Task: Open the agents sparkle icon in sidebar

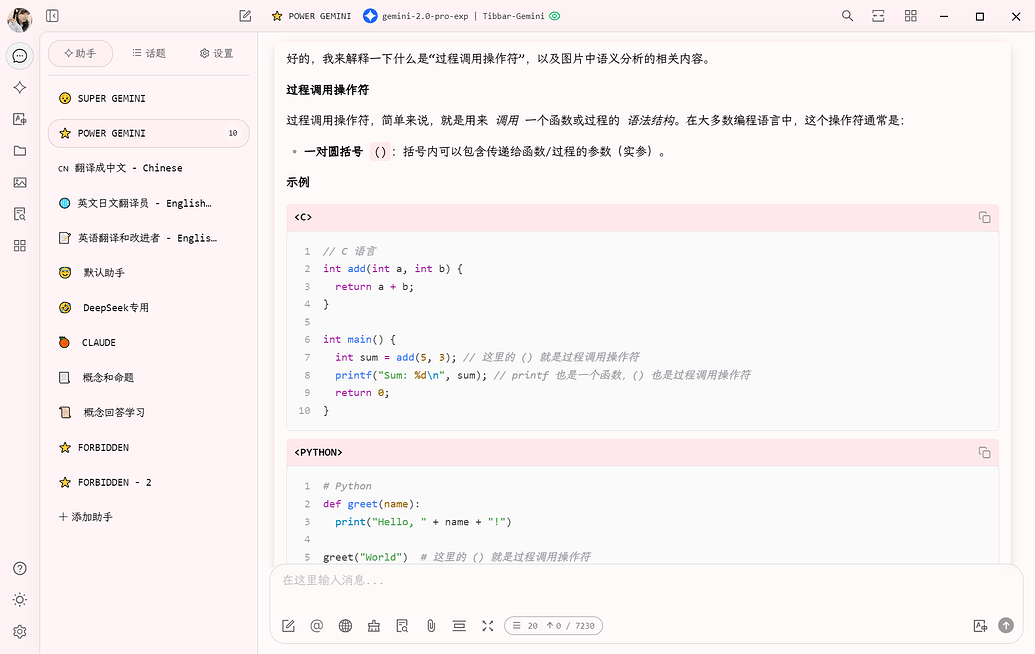Action: [x=20, y=87]
